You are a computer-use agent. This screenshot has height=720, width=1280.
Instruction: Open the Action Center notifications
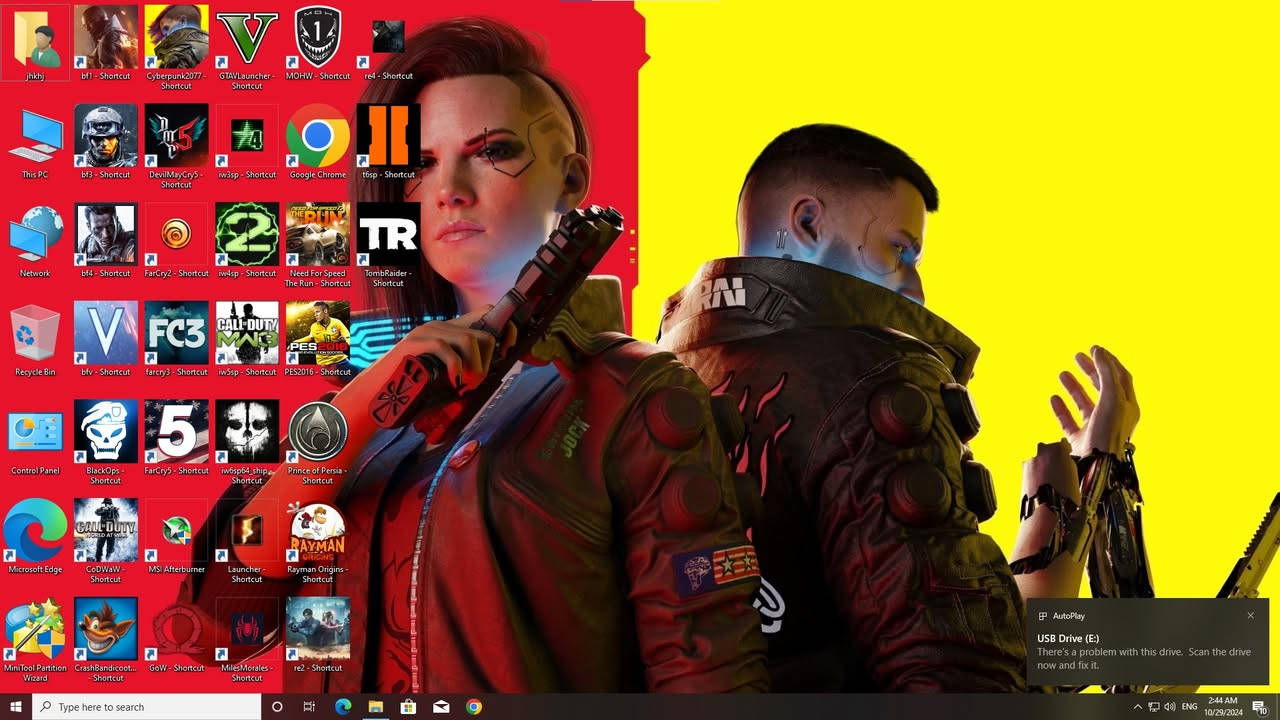(x=1259, y=707)
